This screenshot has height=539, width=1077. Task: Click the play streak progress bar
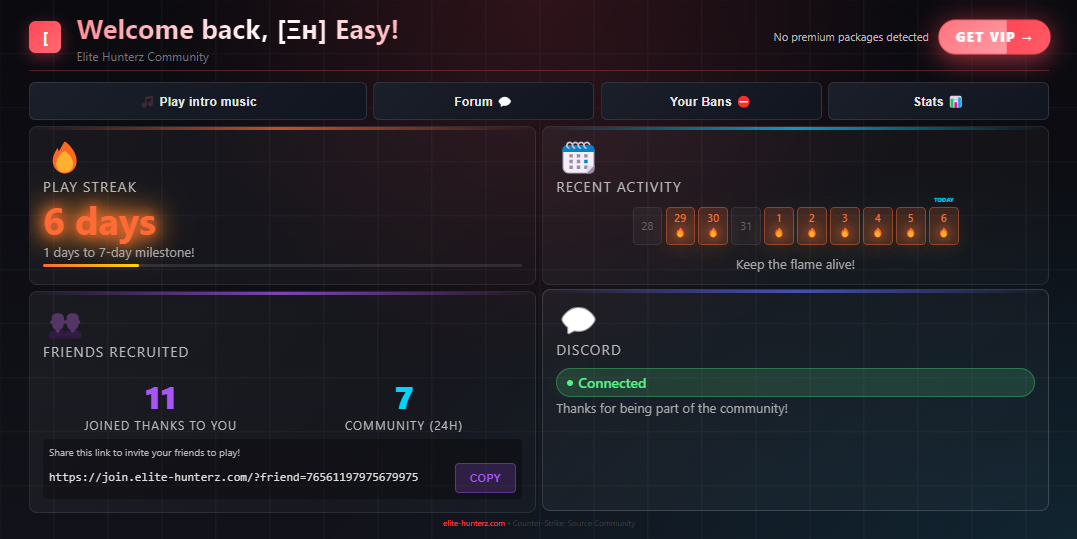coord(282,265)
